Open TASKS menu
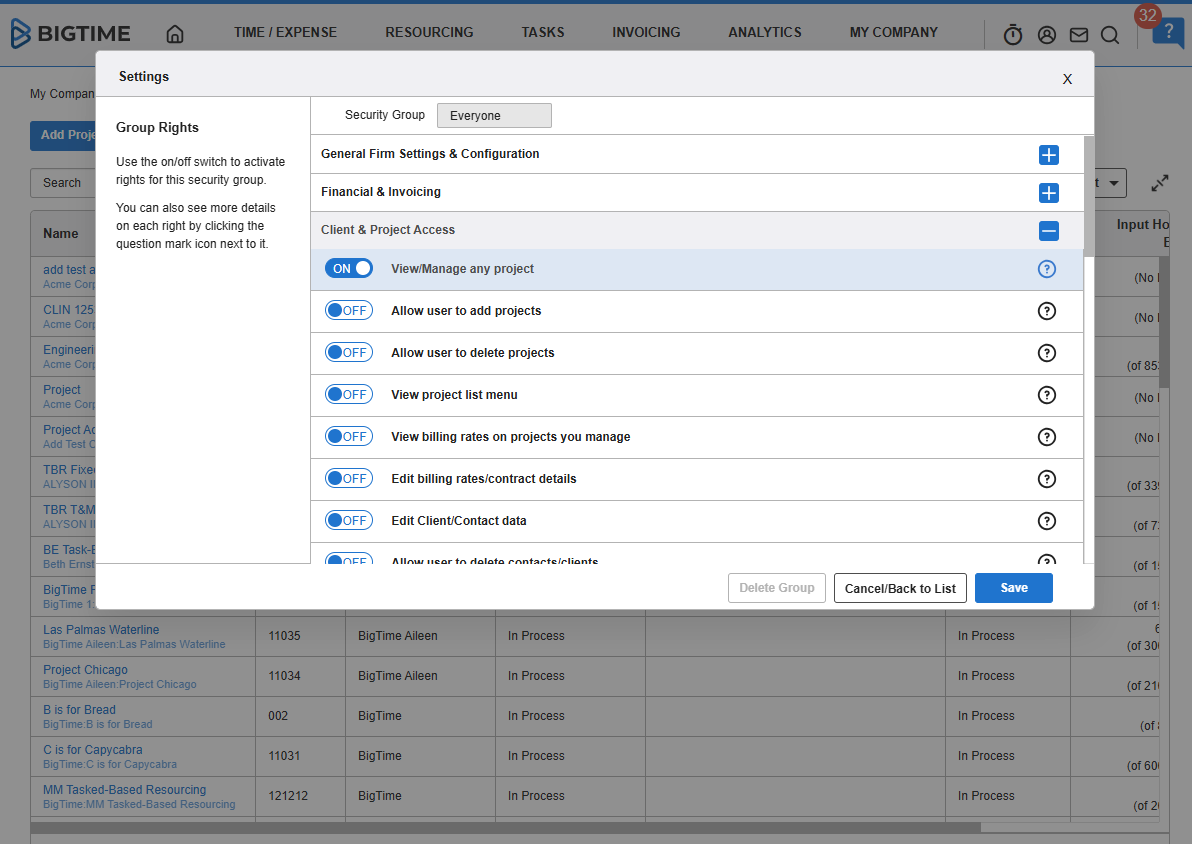The image size is (1192, 844). tap(543, 33)
